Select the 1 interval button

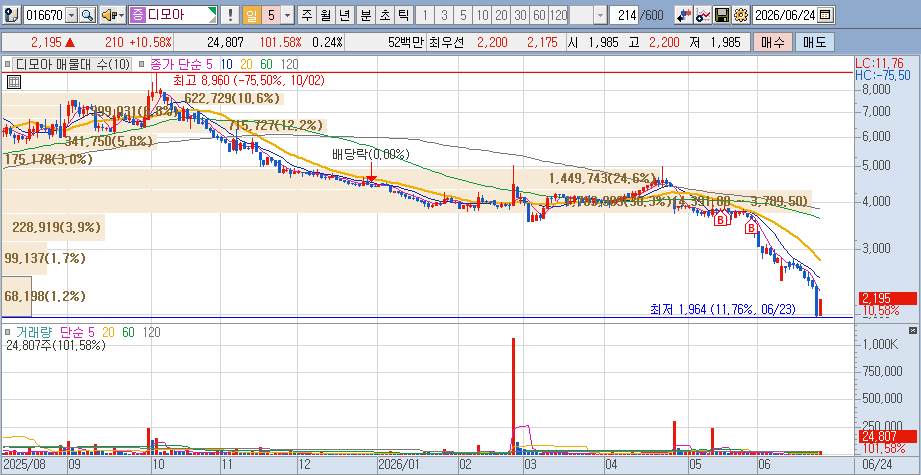[x=425, y=15]
